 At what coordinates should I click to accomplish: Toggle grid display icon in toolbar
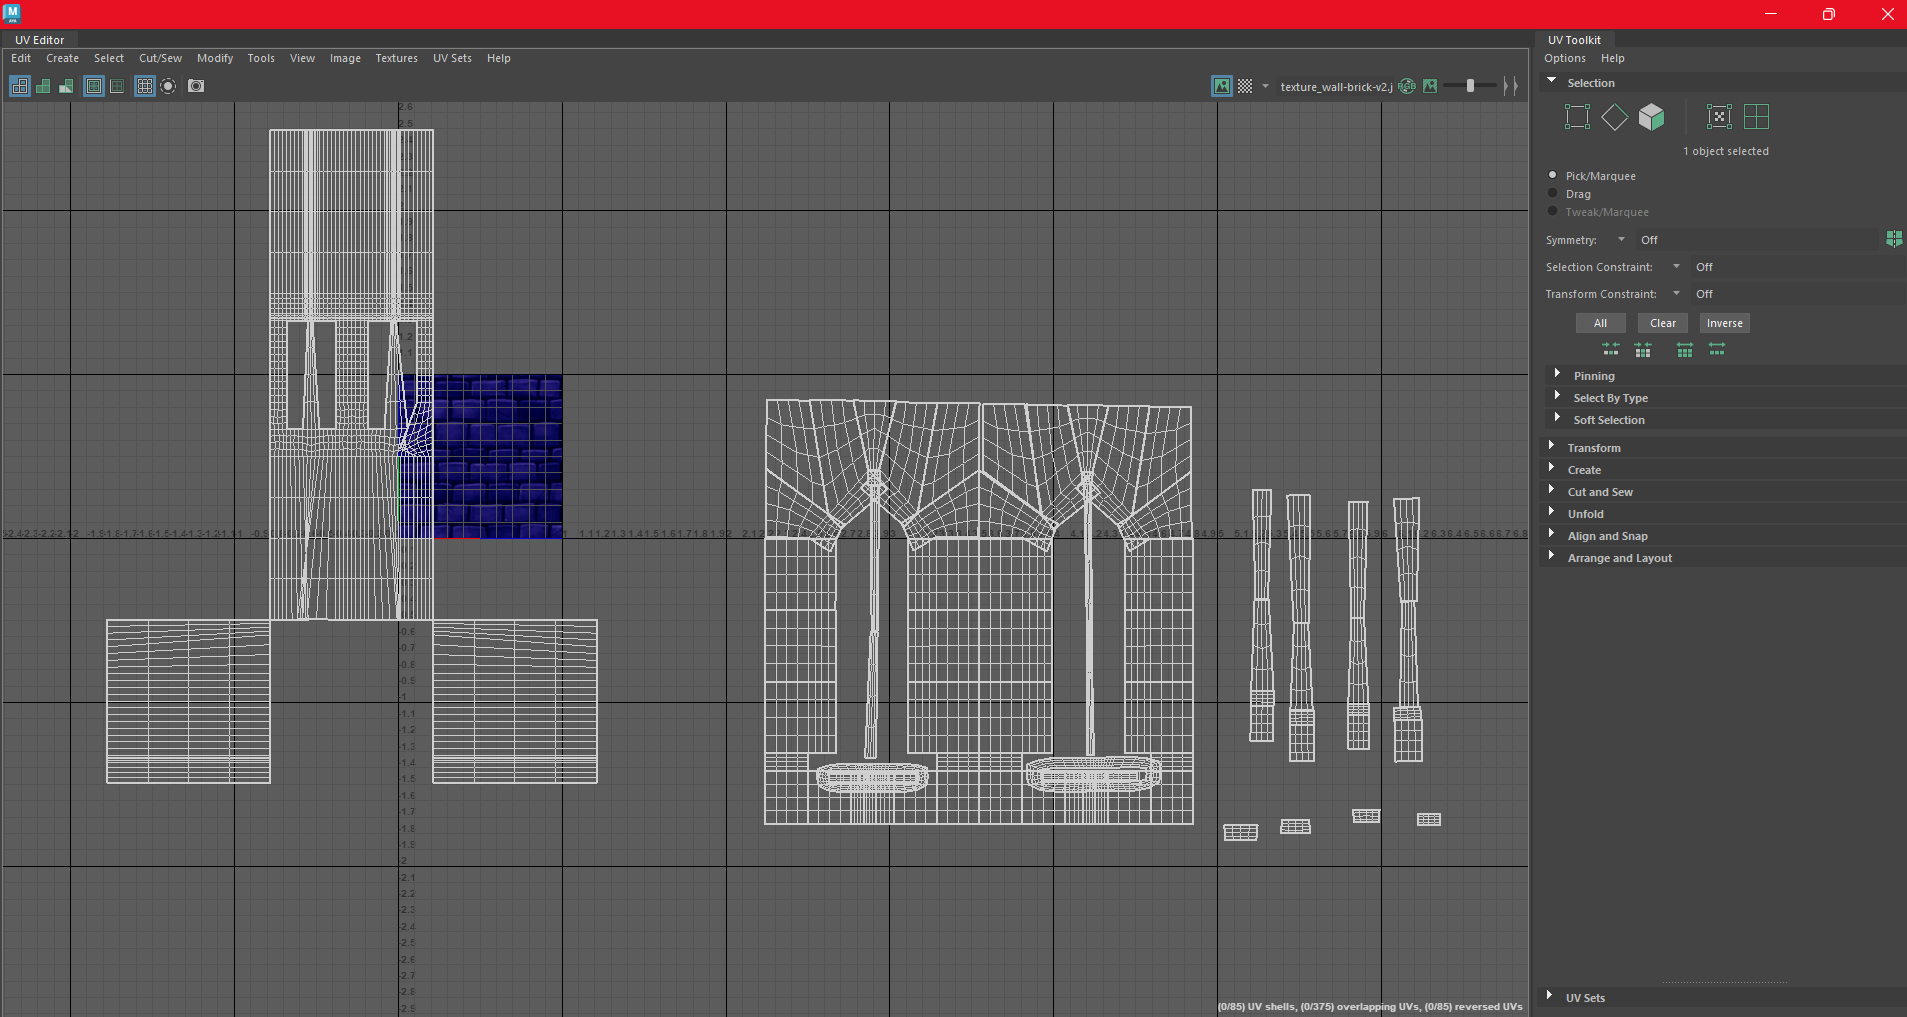tap(145, 86)
